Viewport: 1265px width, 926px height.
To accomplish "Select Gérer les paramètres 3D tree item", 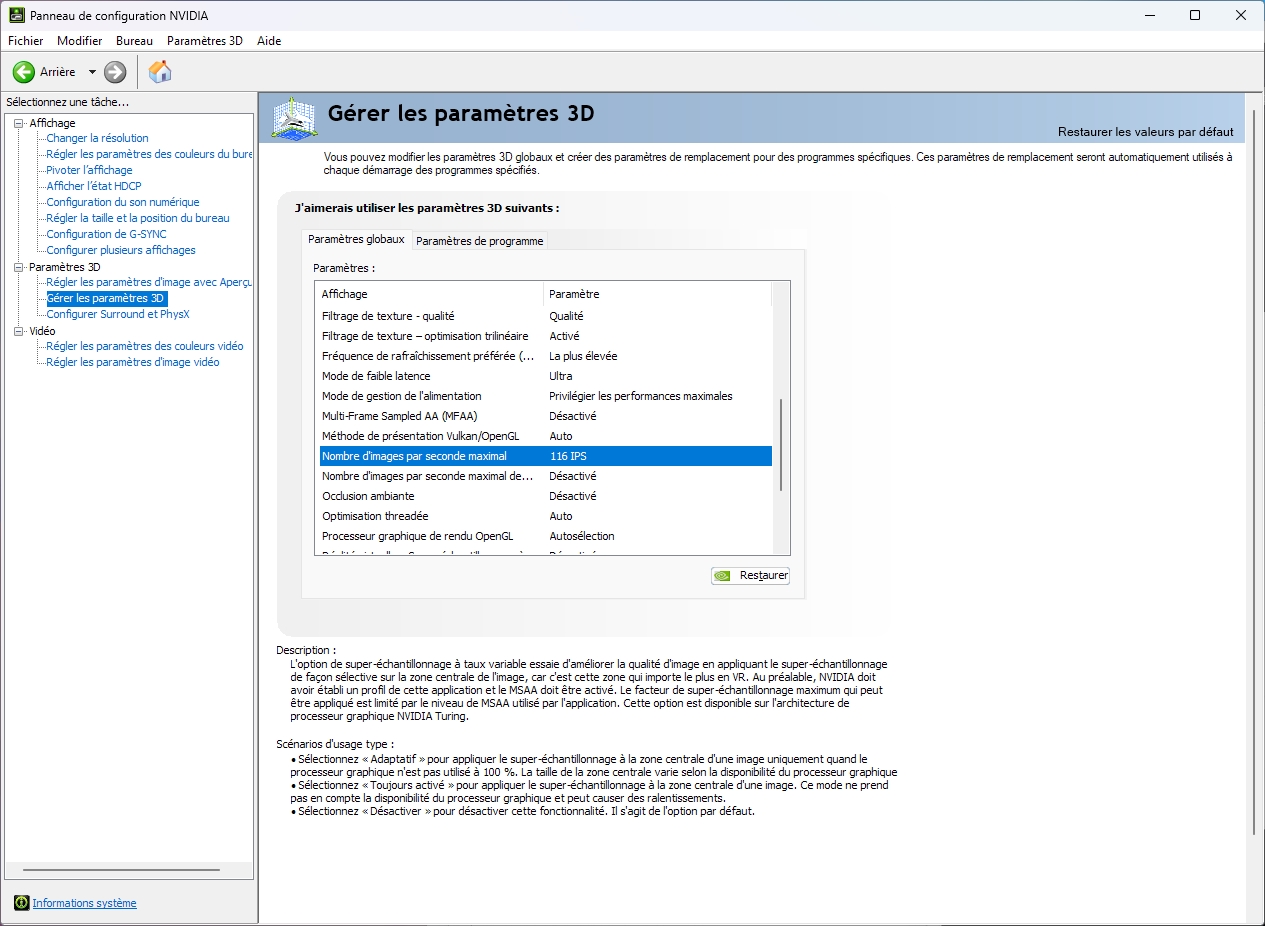I will [106, 298].
